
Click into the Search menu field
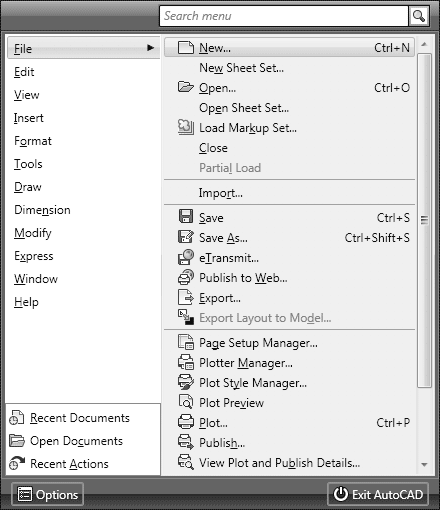coord(284,16)
